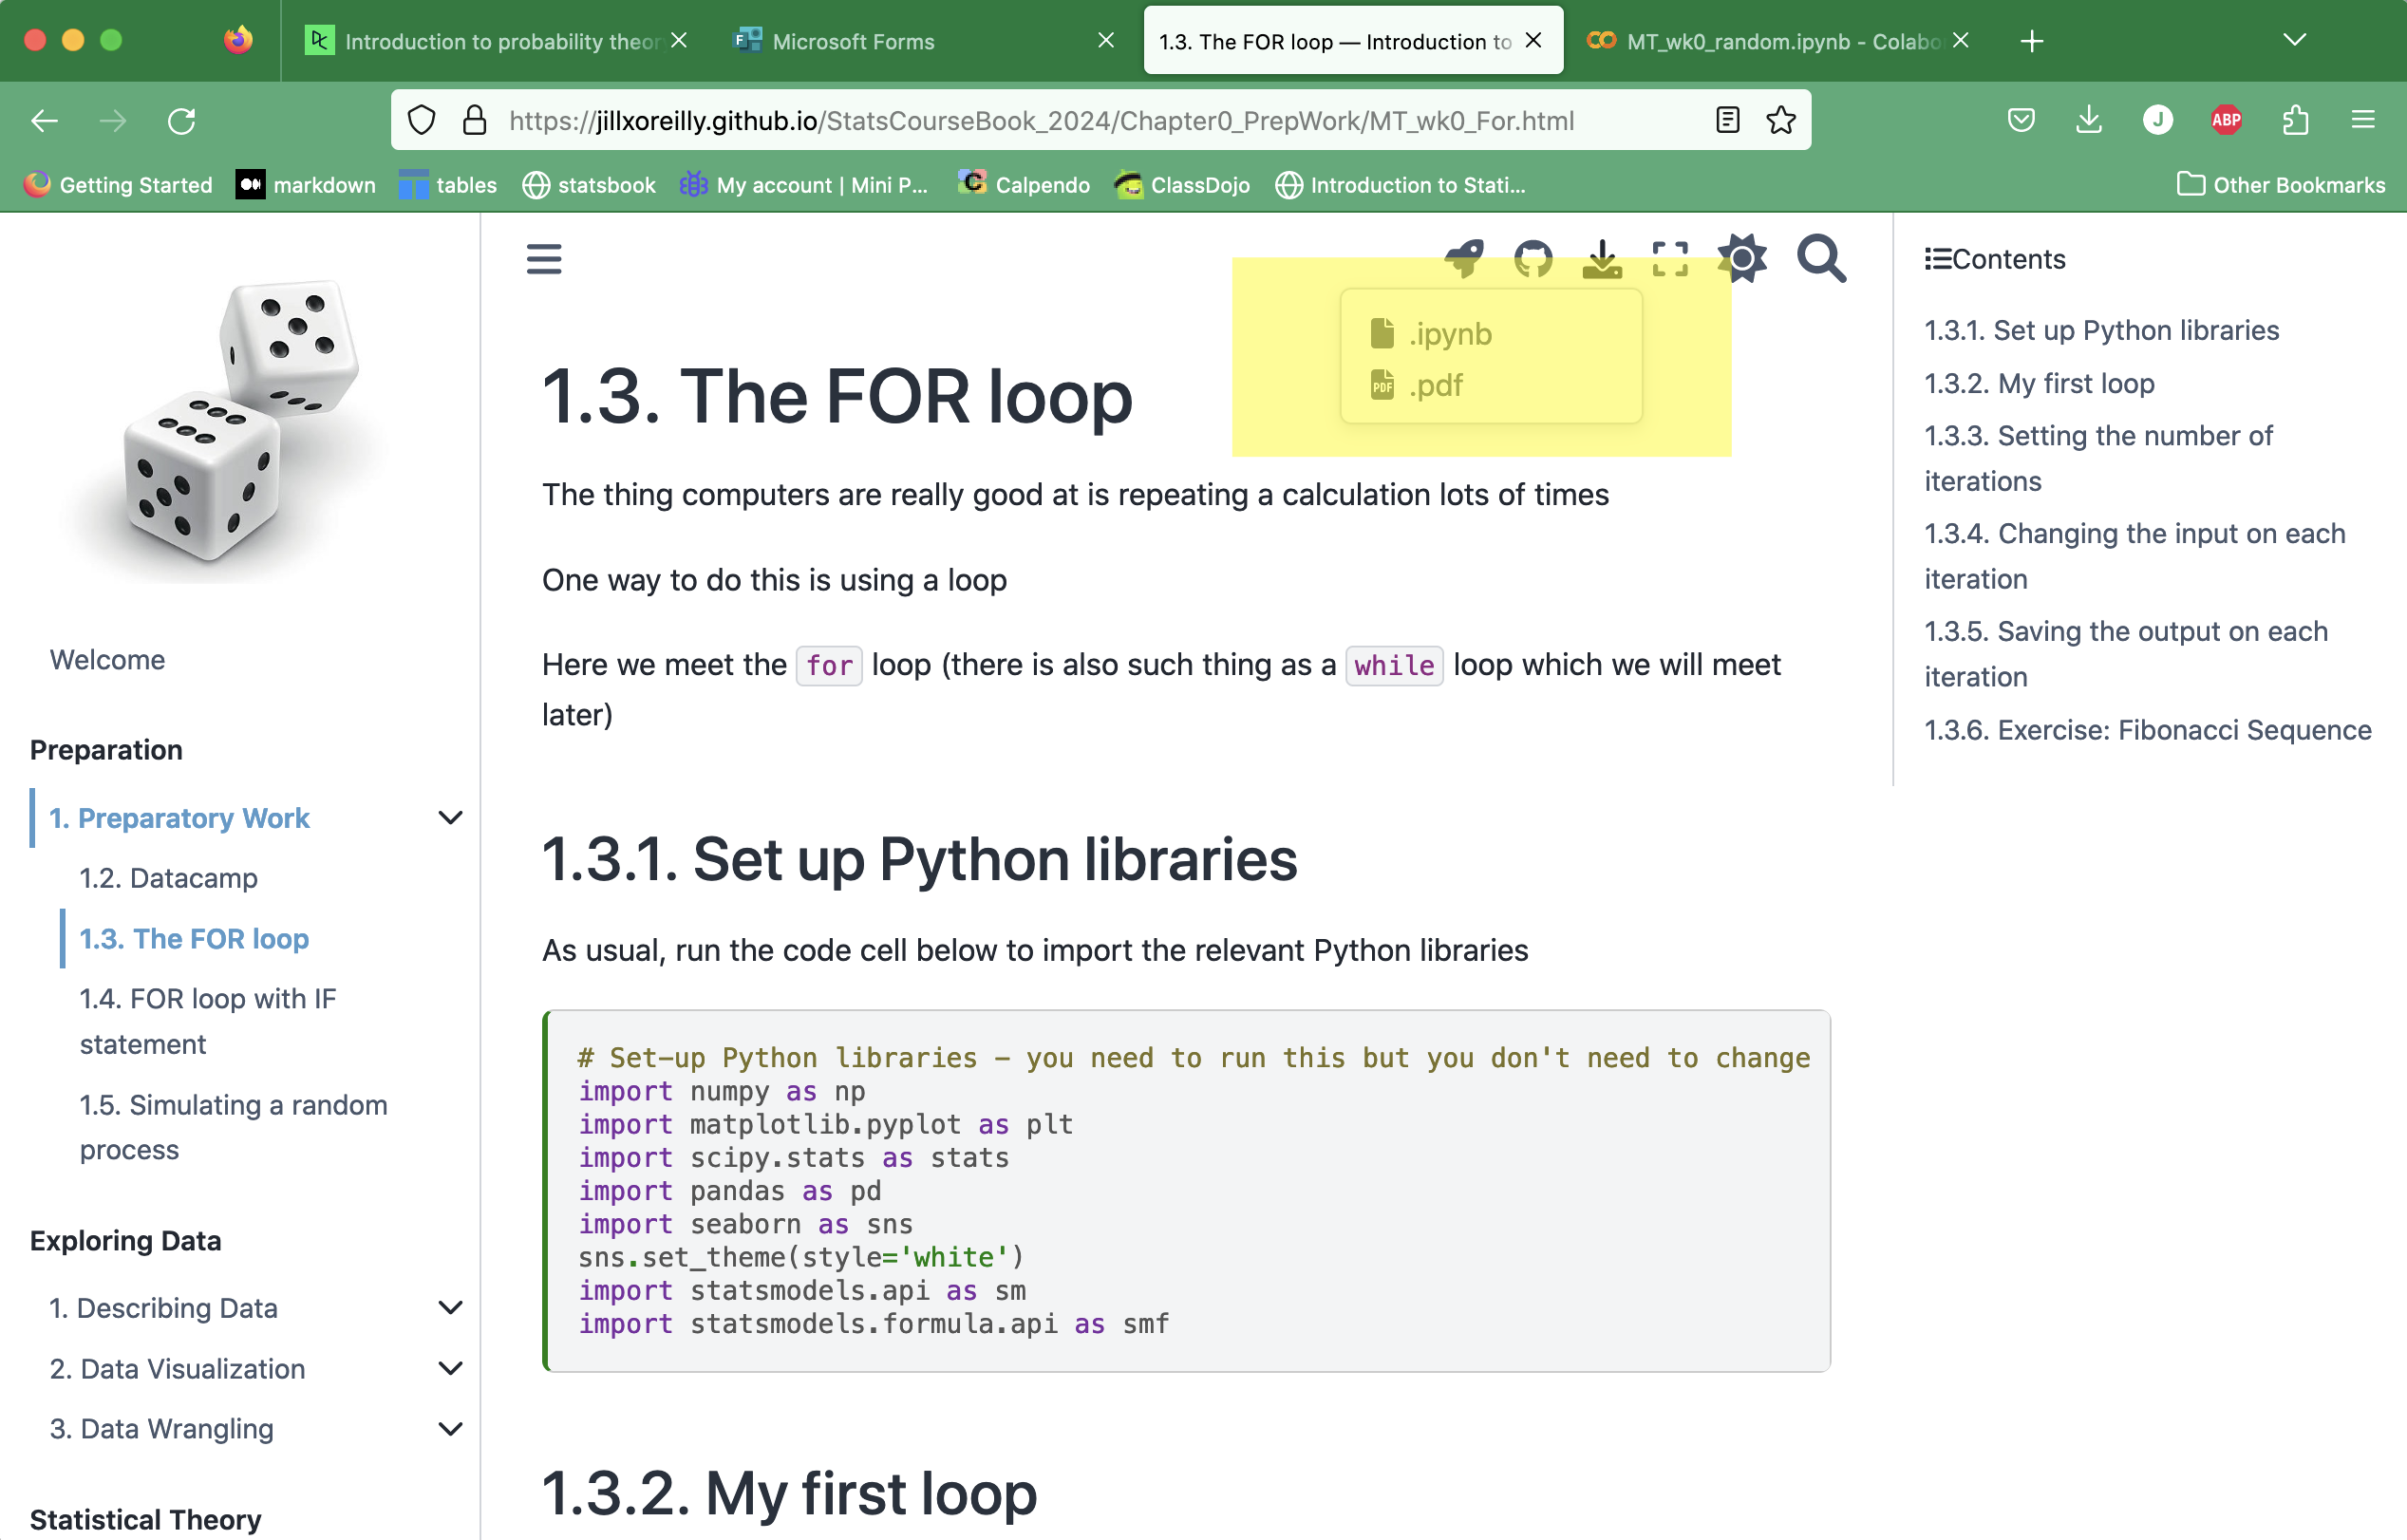This screenshot has width=2407, height=1540.
Task: Jump to 1.3.6 Exercise: Fibonacci Sequence
Action: 2147,730
